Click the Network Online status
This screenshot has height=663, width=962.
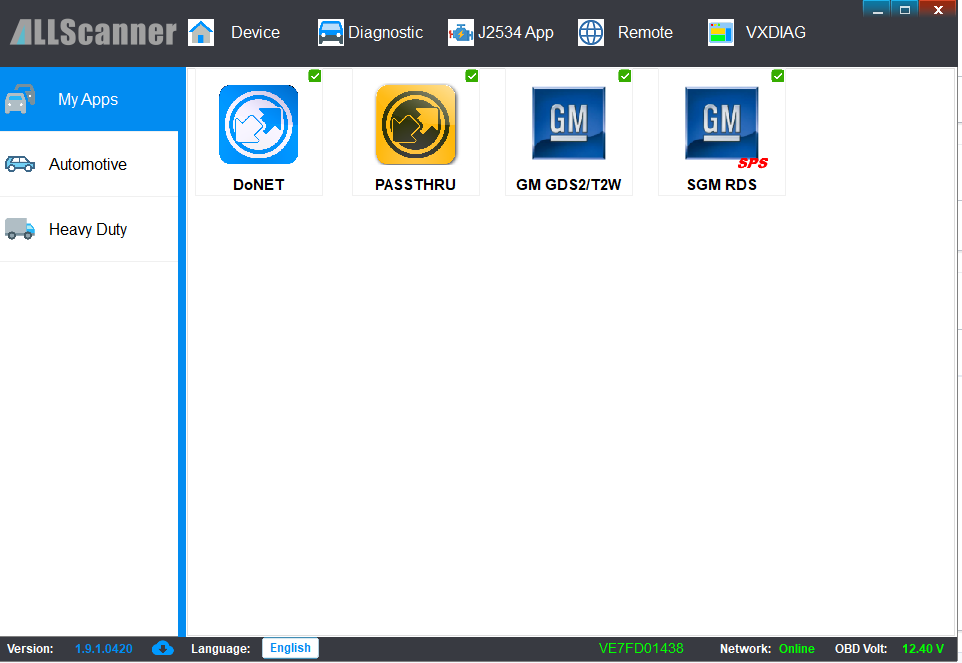click(767, 649)
